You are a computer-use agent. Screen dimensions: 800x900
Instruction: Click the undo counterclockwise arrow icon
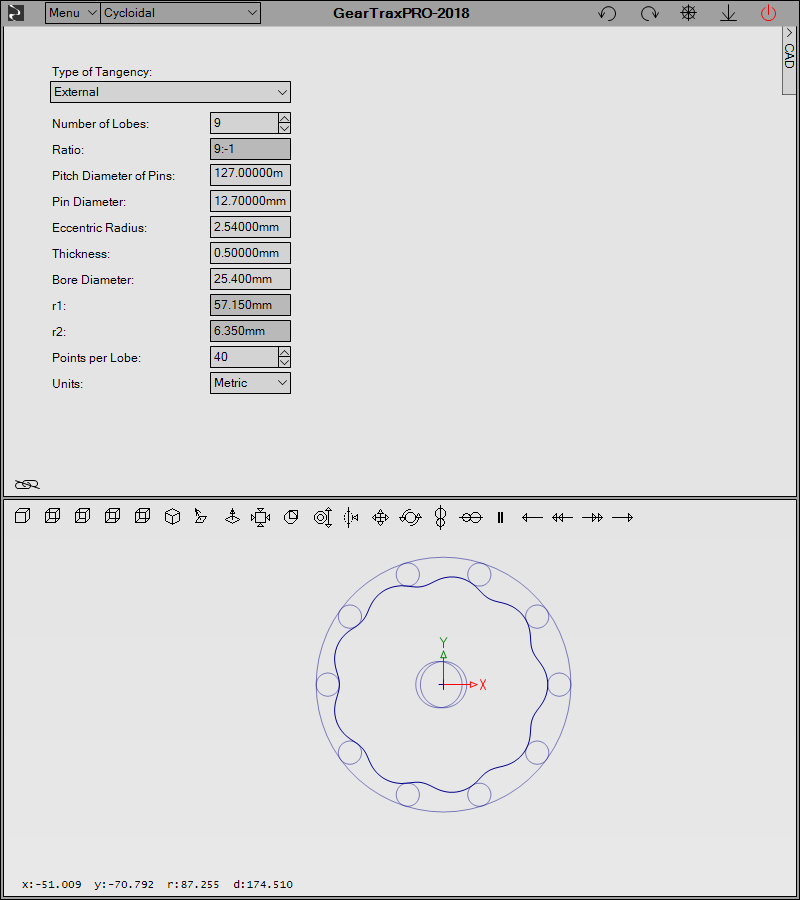[607, 13]
